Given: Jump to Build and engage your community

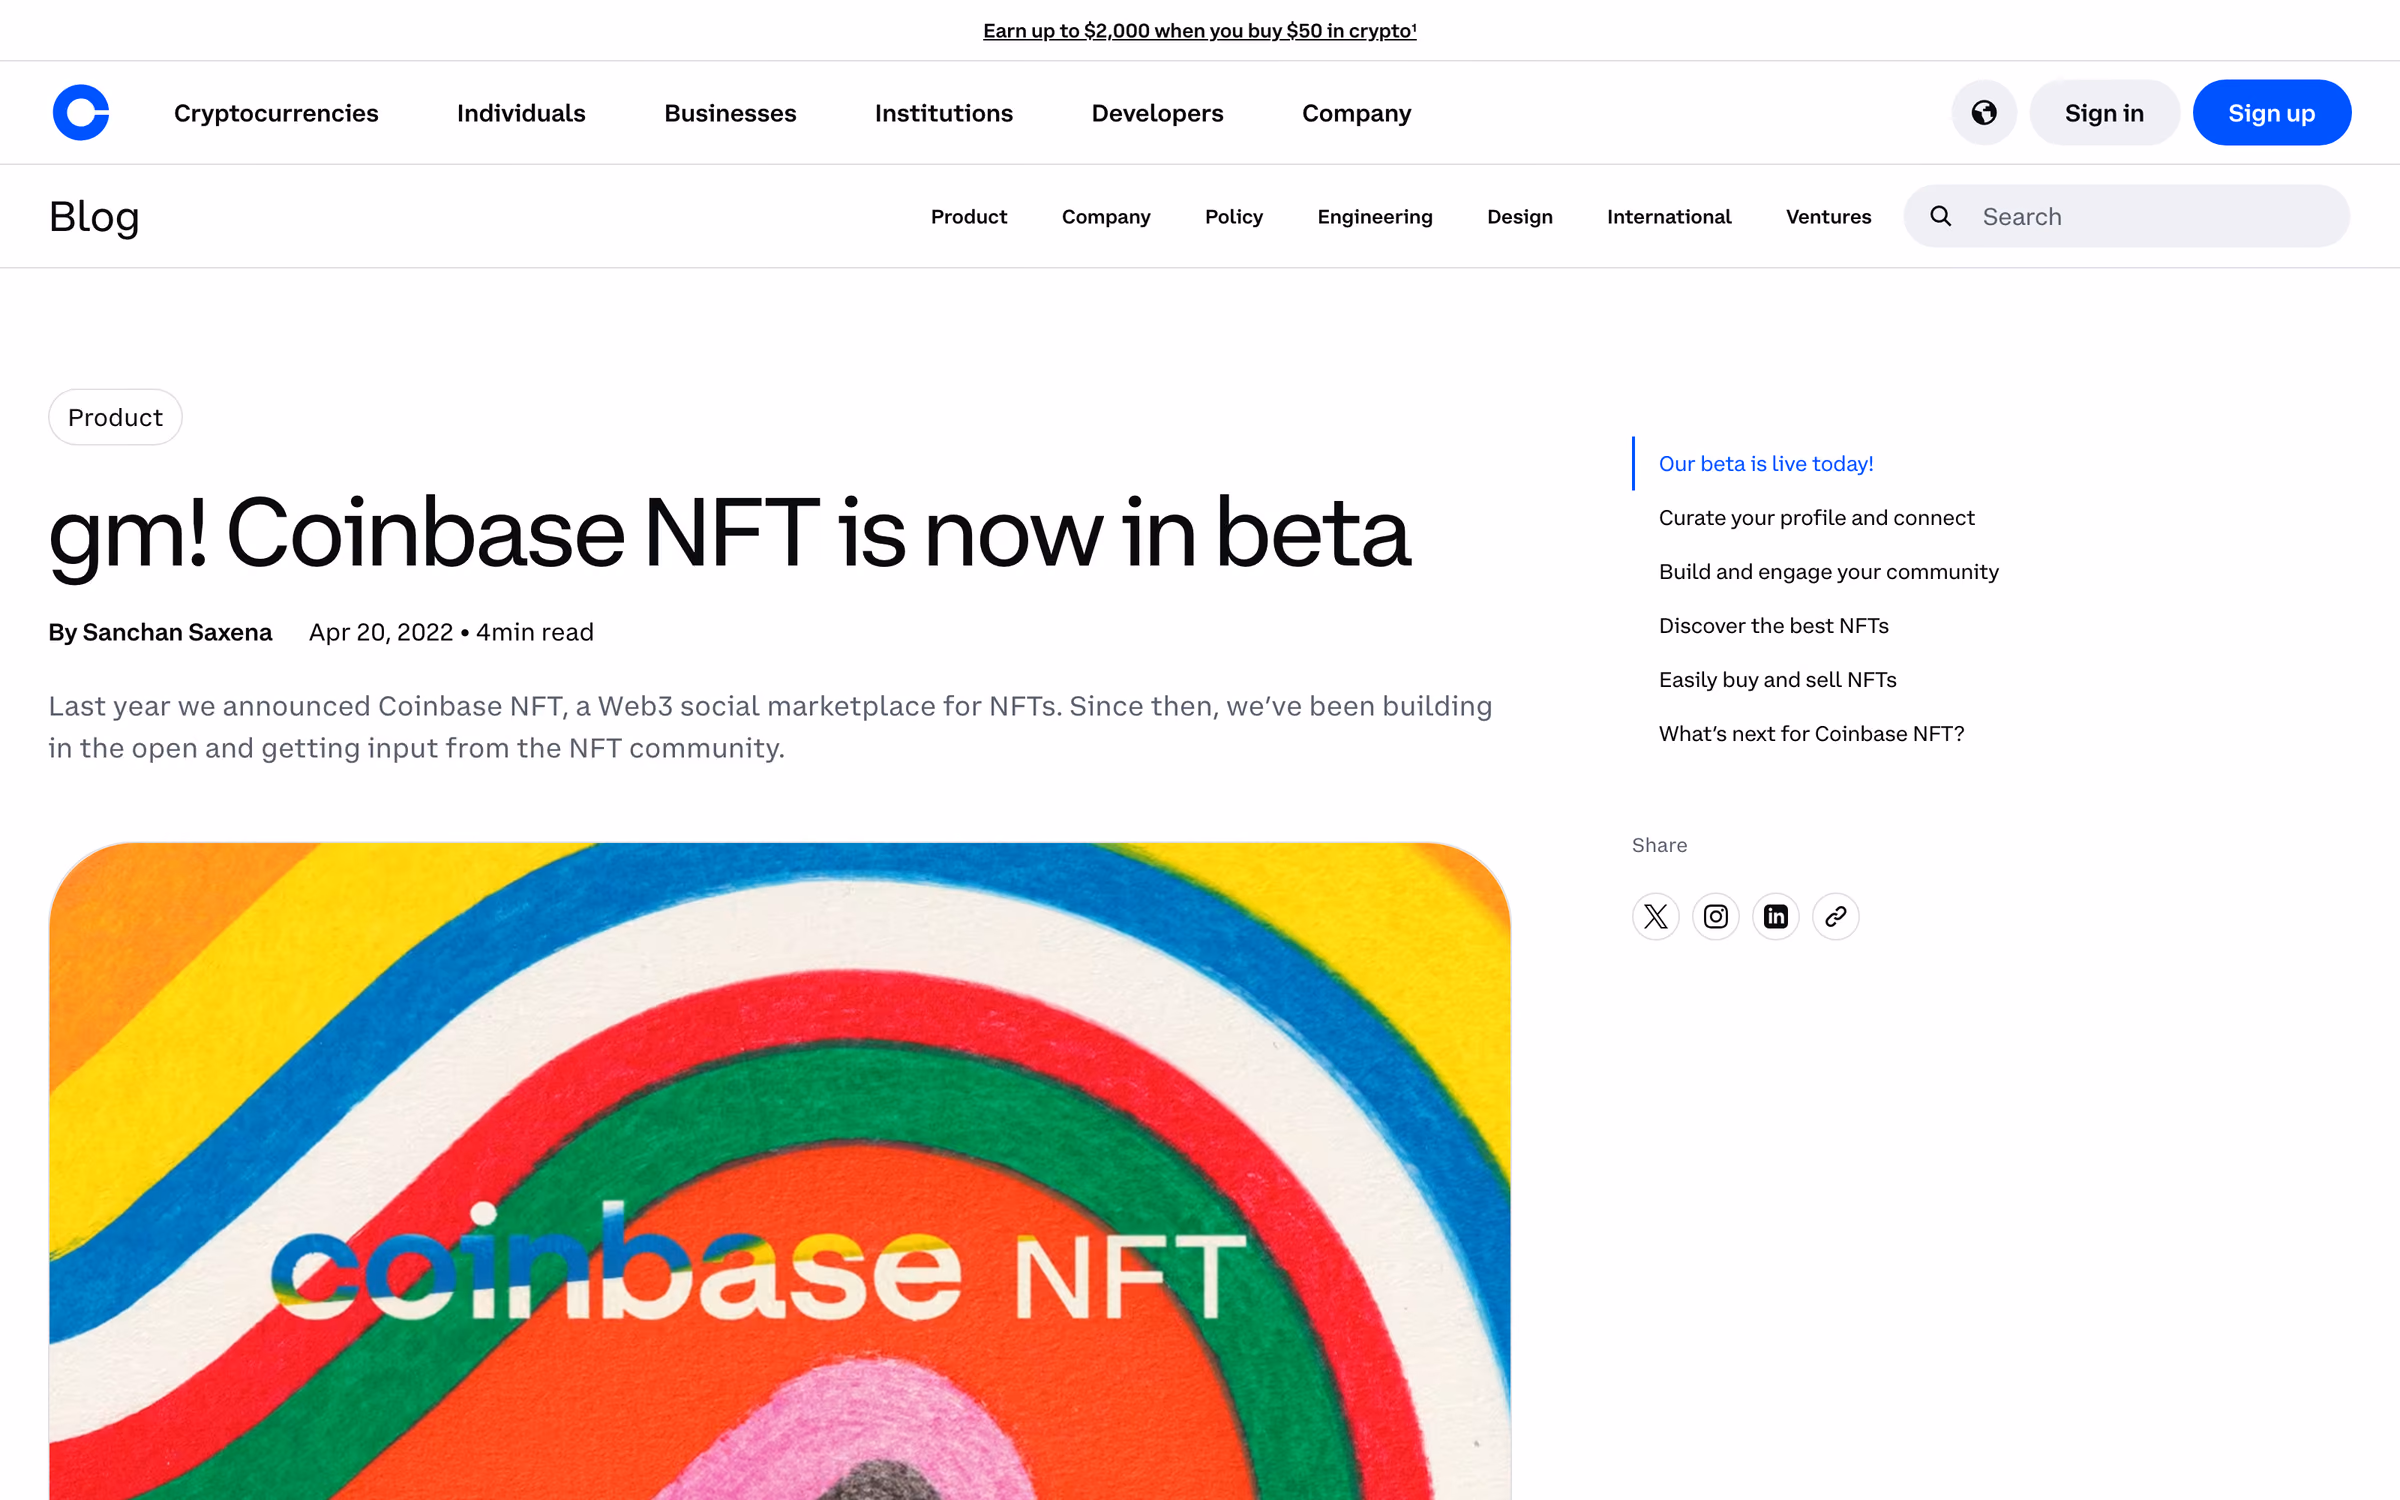Looking at the screenshot, I should pyautogui.click(x=1828, y=572).
